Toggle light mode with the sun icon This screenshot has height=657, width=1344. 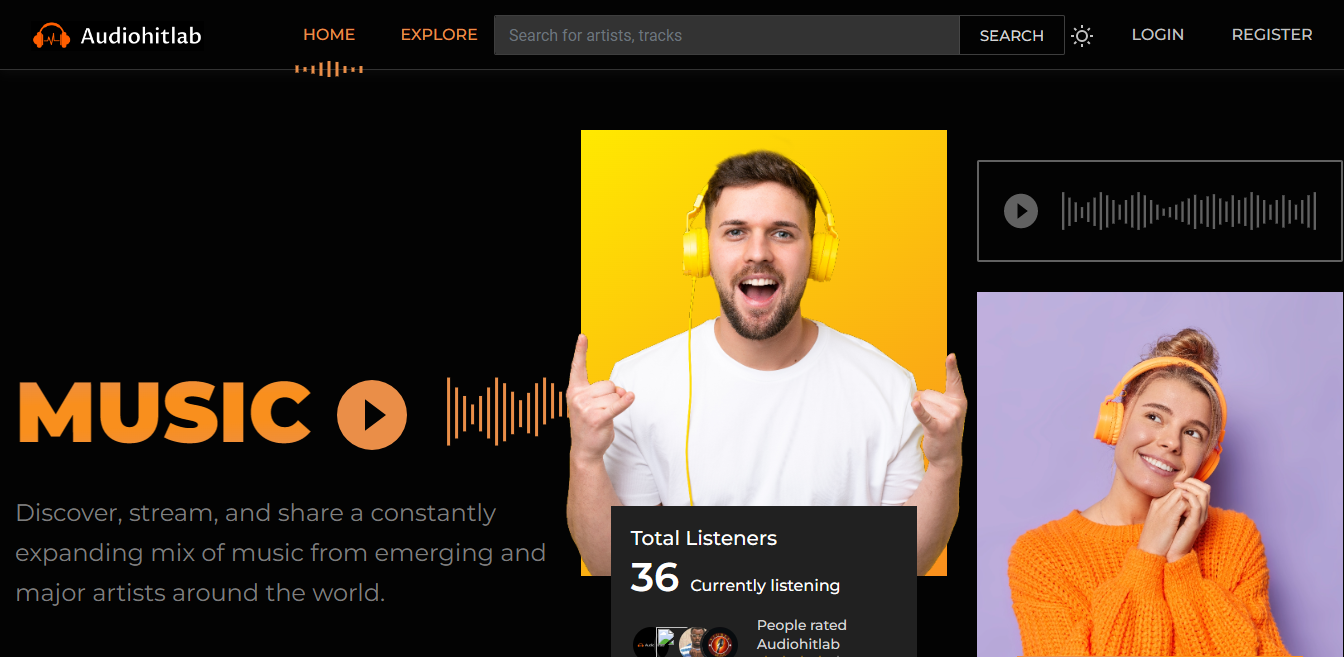coord(1081,36)
